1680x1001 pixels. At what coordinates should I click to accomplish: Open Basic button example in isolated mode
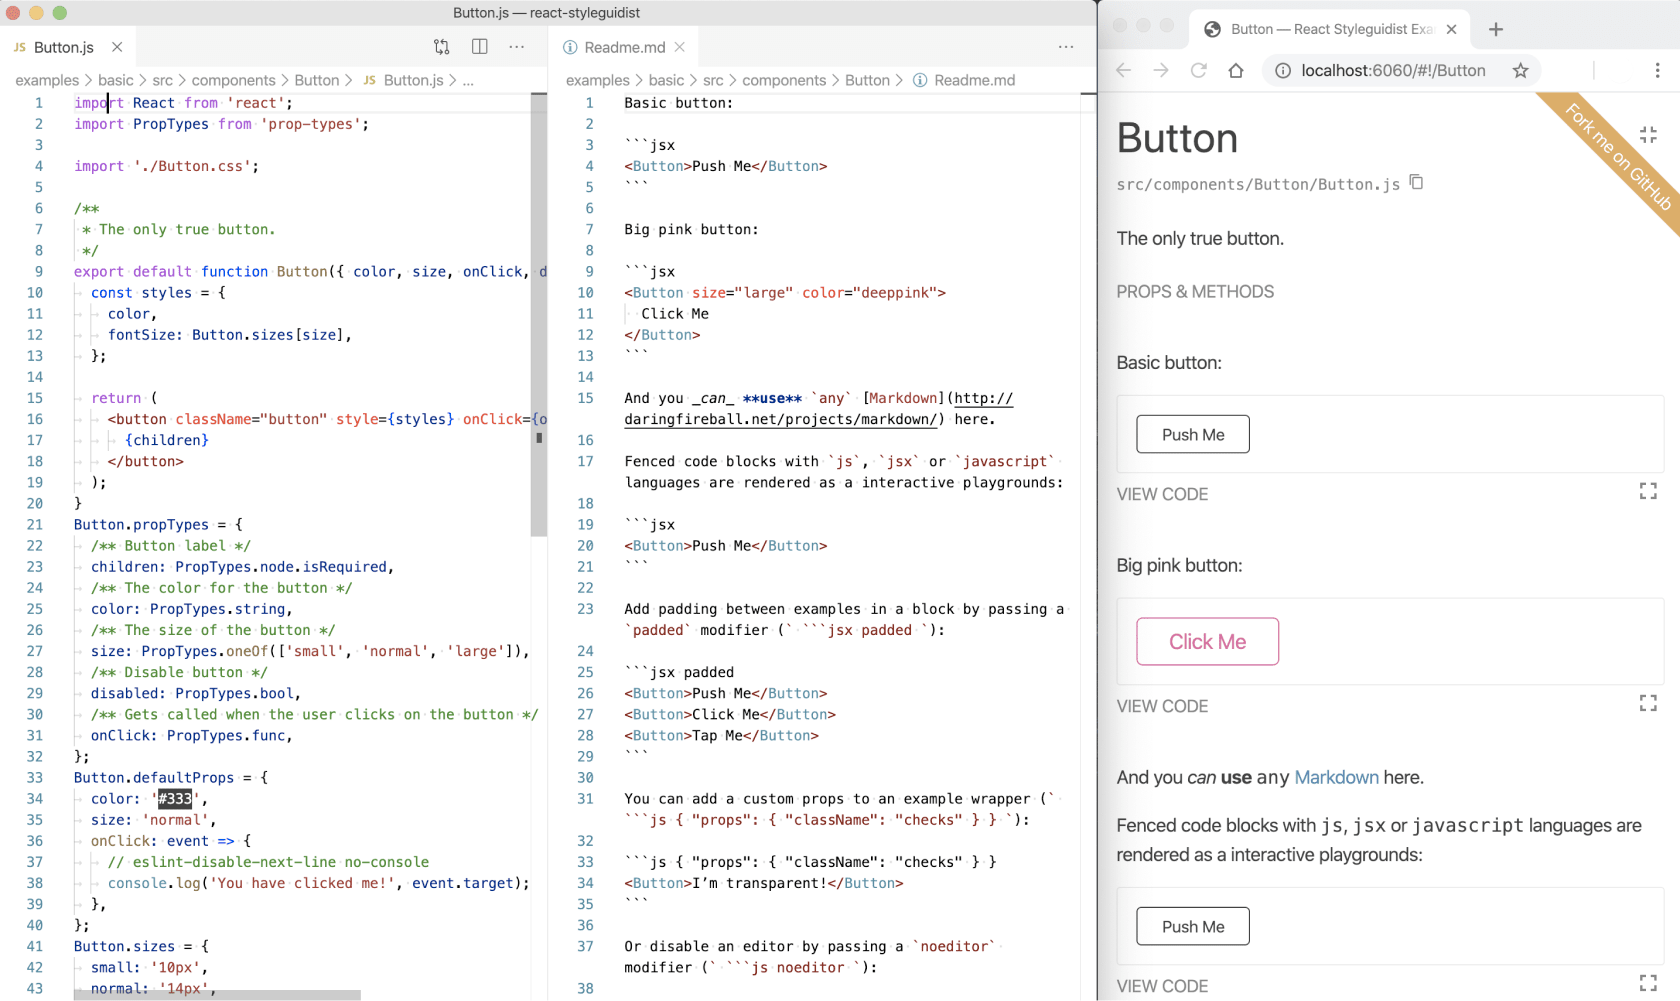pos(1648,491)
